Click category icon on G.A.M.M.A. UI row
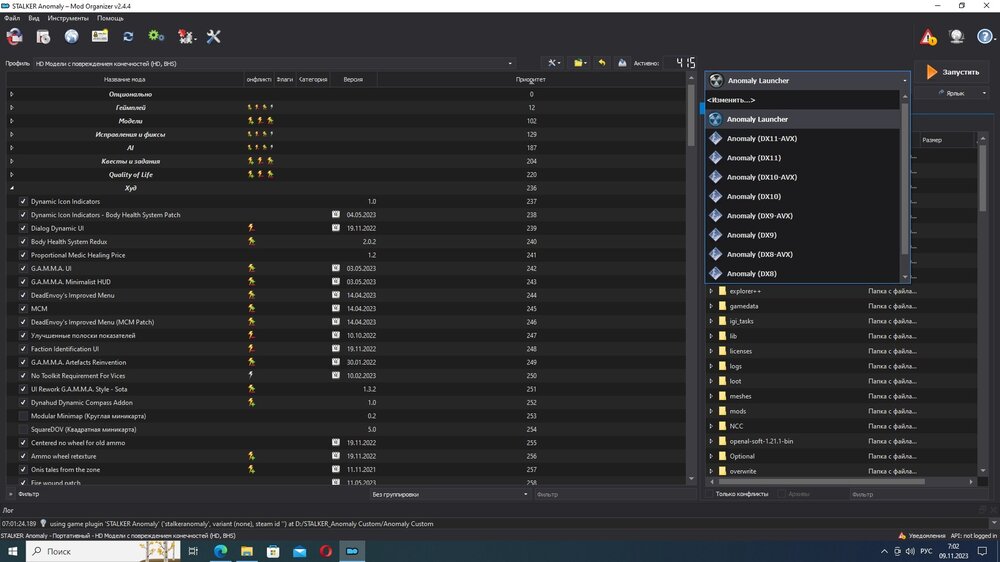1000x562 pixels. 335,268
